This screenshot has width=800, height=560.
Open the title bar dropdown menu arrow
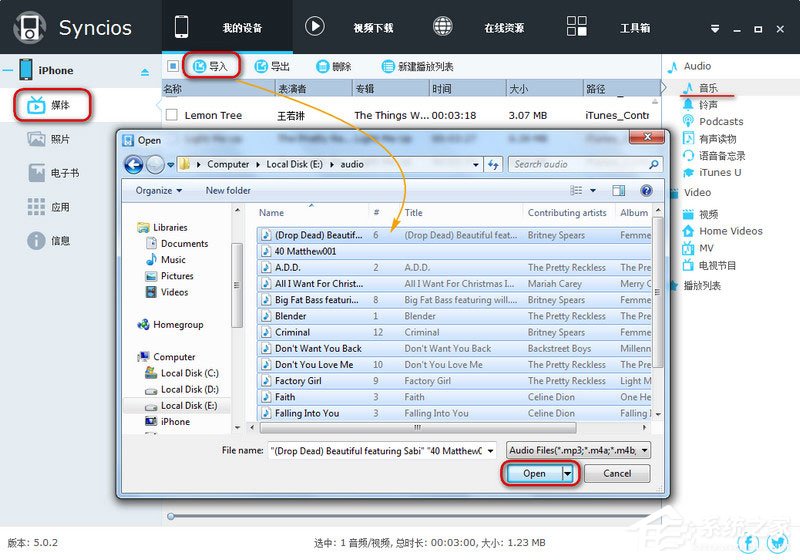715,29
